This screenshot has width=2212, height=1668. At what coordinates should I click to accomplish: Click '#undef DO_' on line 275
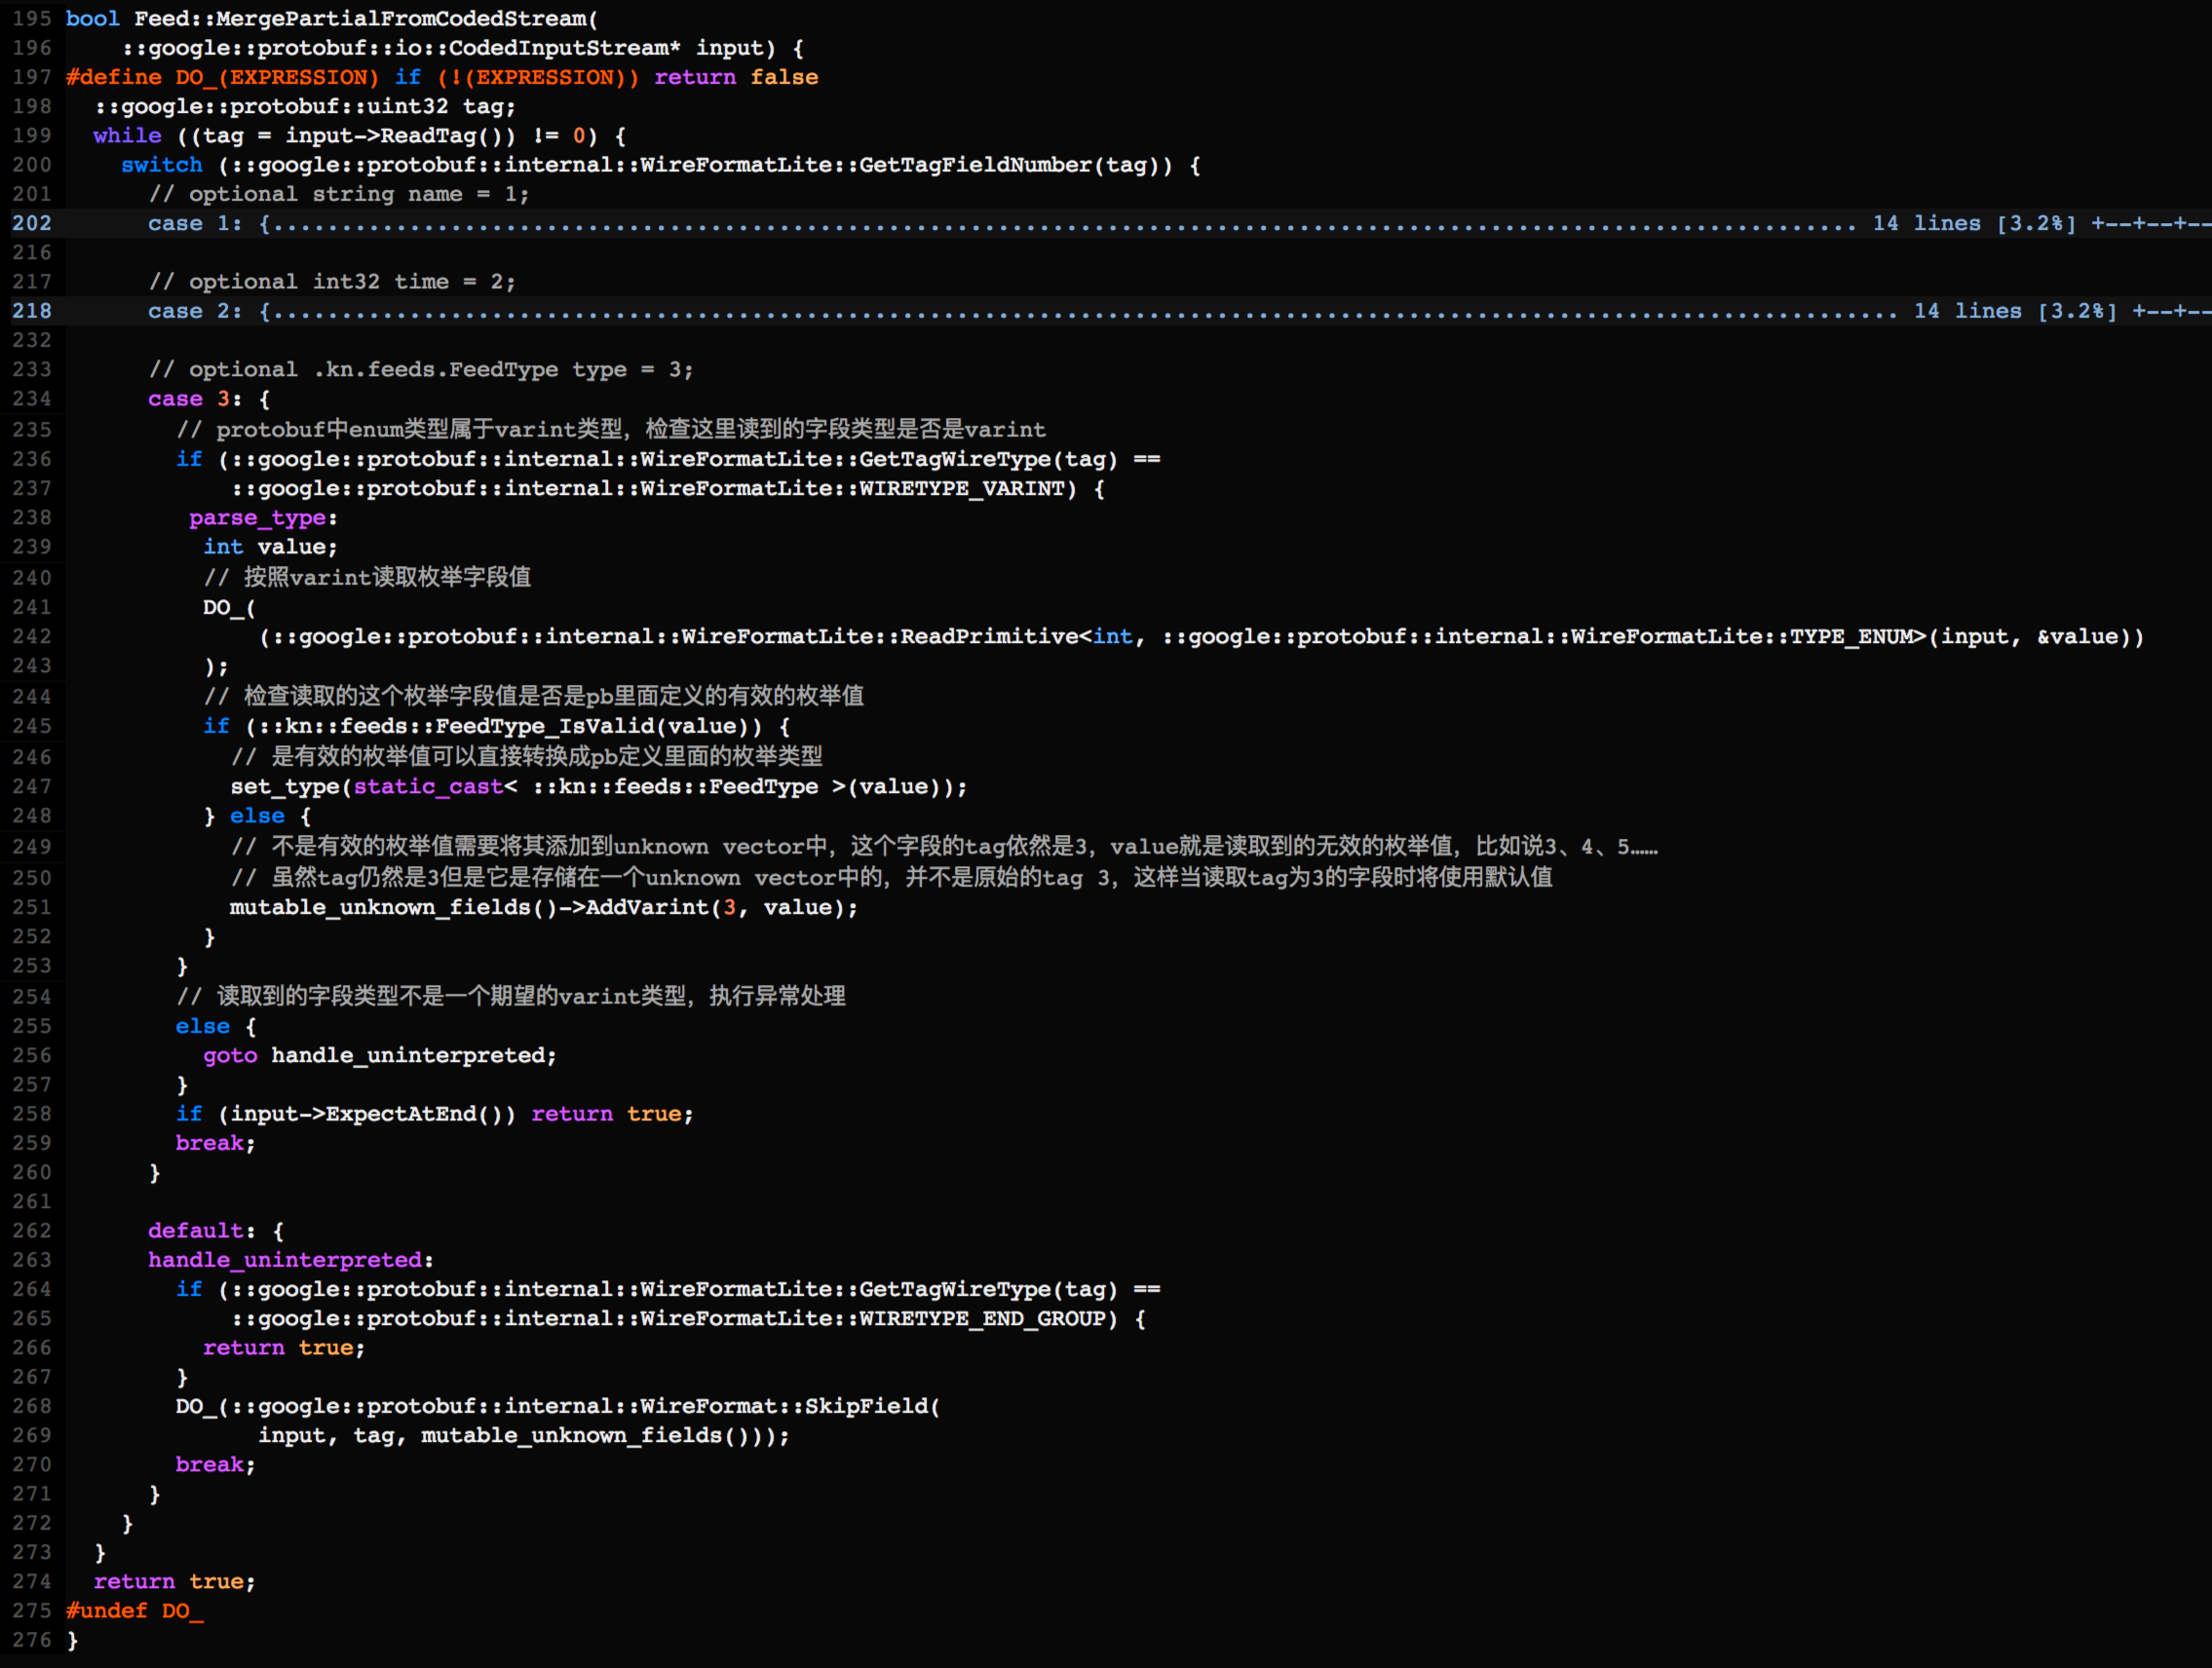[135, 1611]
